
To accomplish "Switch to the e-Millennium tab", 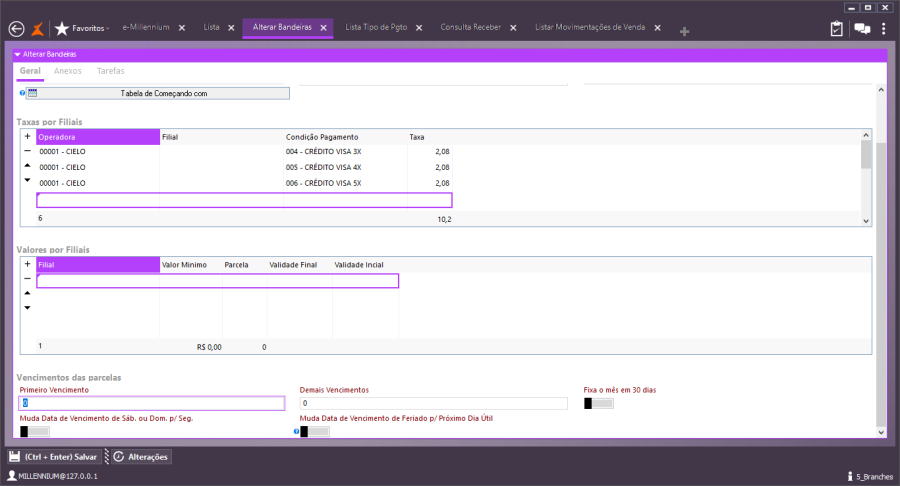I will pyautogui.click(x=146, y=27).
